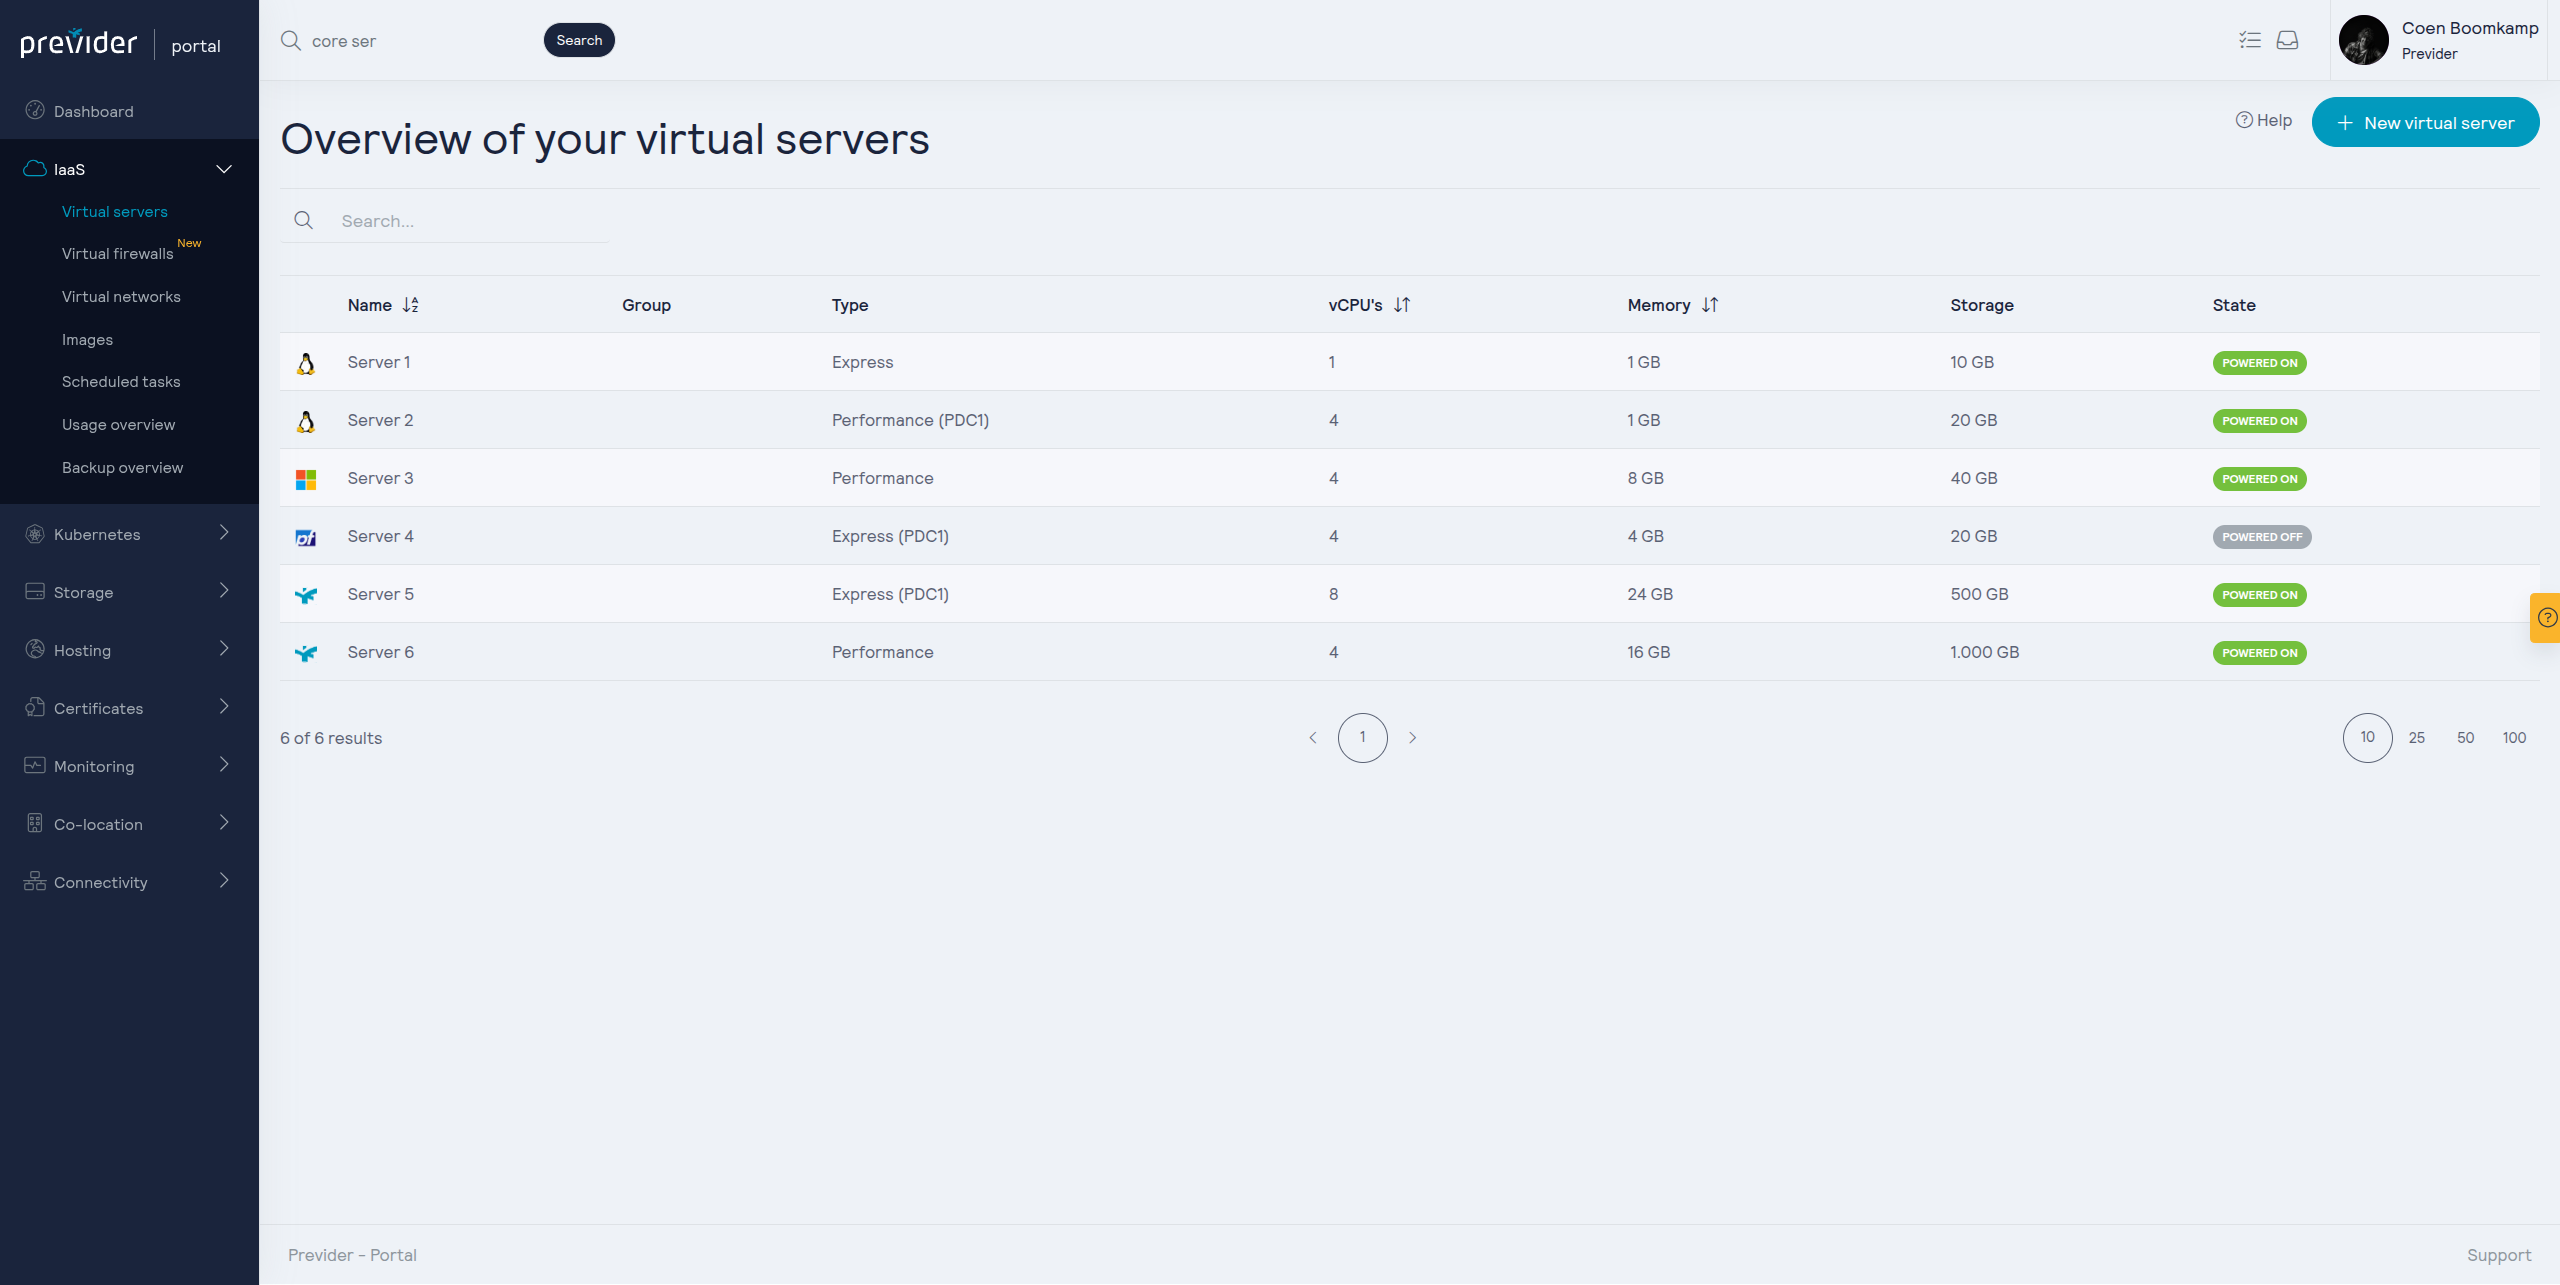Open the inbox tray icon
Screen dimensions: 2560x1285
coord(2287,40)
